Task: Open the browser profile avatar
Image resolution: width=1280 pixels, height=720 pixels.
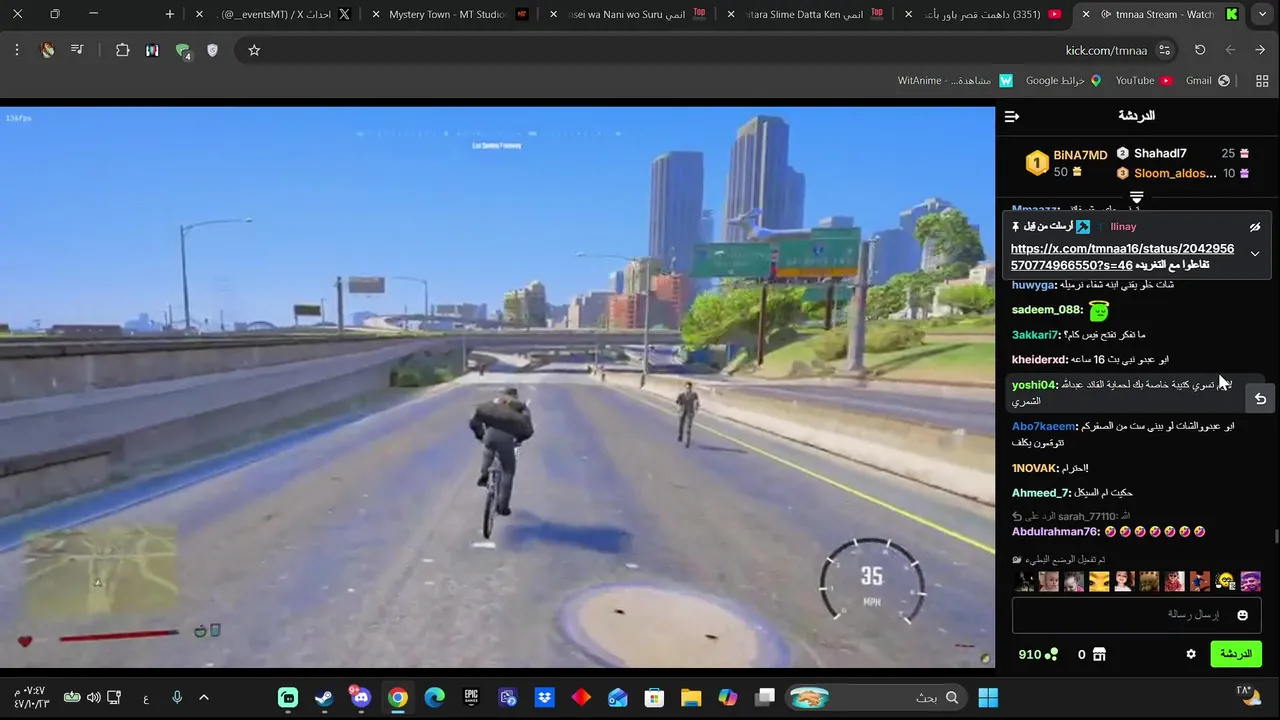Action: (47, 50)
